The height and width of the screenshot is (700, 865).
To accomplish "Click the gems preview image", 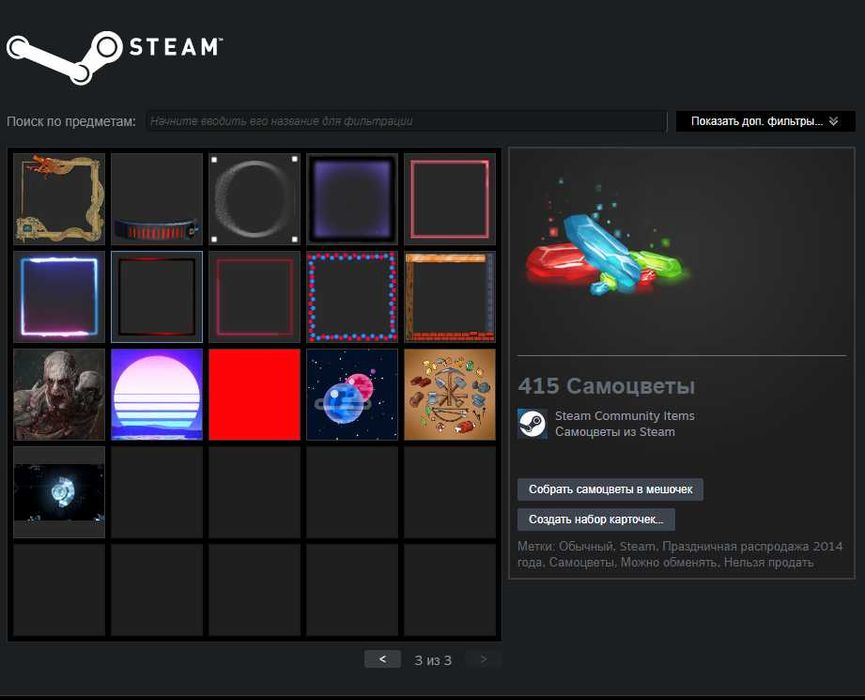I will pyautogui.click(x=607, y=237).
